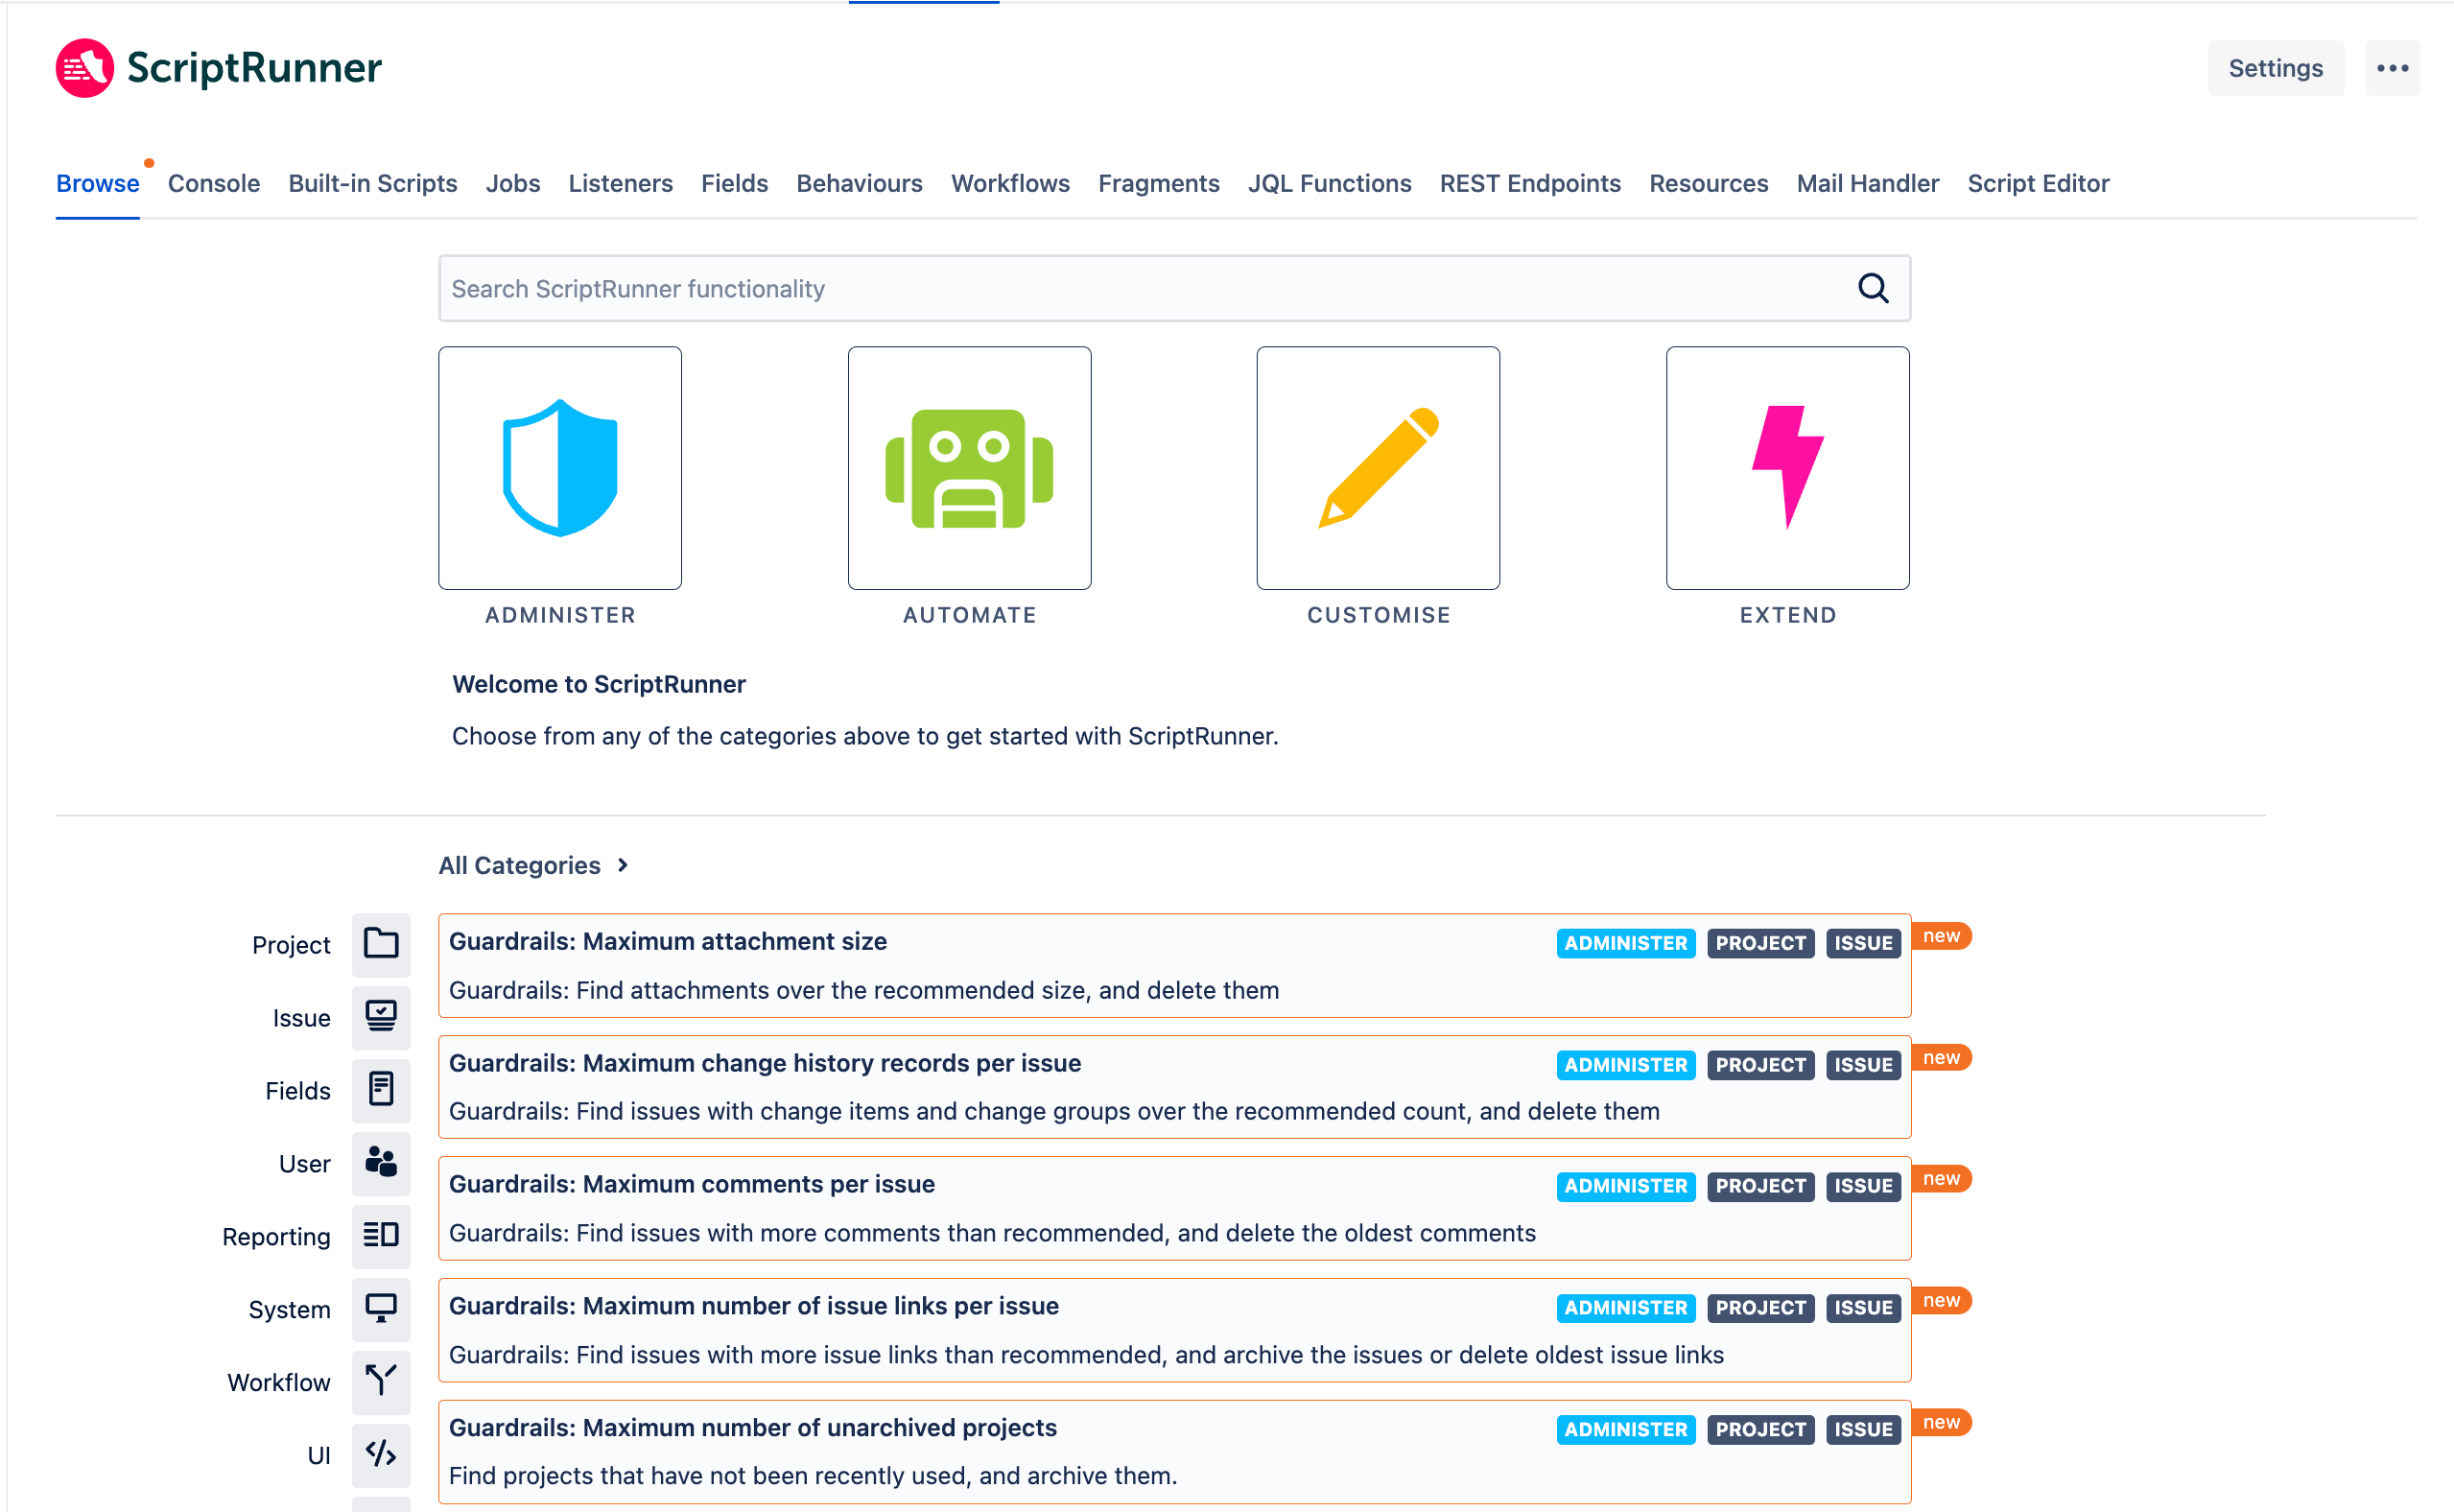Open the Fields tab in navigation
The image size is (2454, 1512).
click(734, 184)
